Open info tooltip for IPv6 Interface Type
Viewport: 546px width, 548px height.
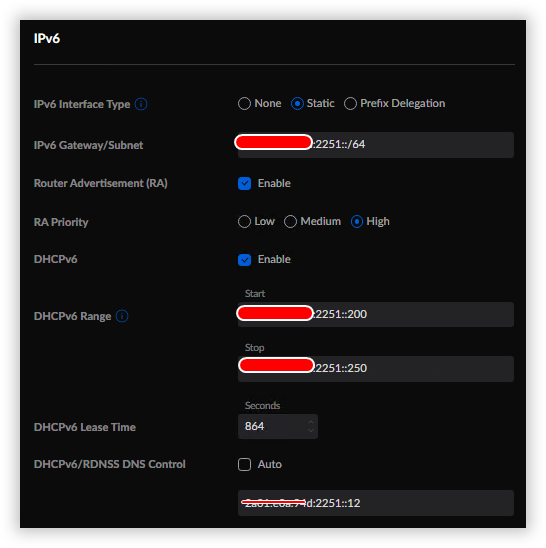coord(141,104)
